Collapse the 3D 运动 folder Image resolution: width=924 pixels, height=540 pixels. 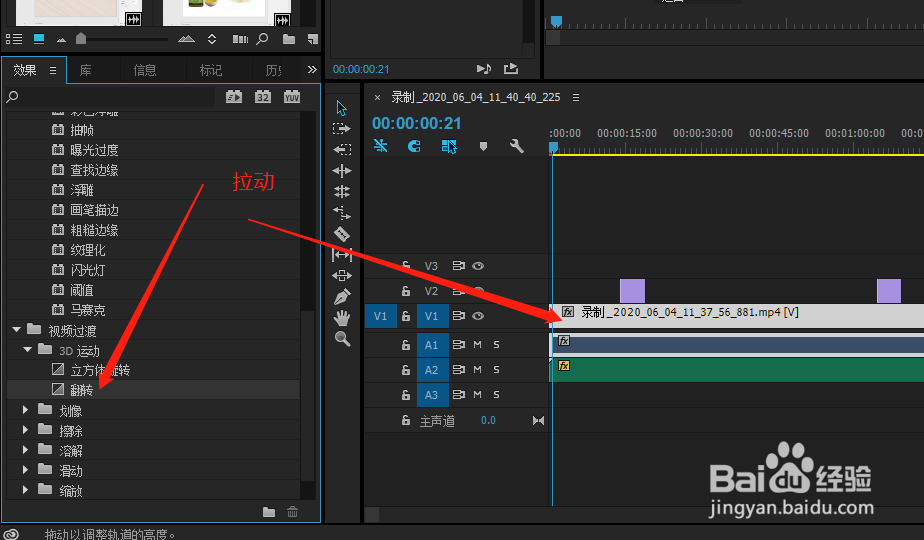(28, 350)
